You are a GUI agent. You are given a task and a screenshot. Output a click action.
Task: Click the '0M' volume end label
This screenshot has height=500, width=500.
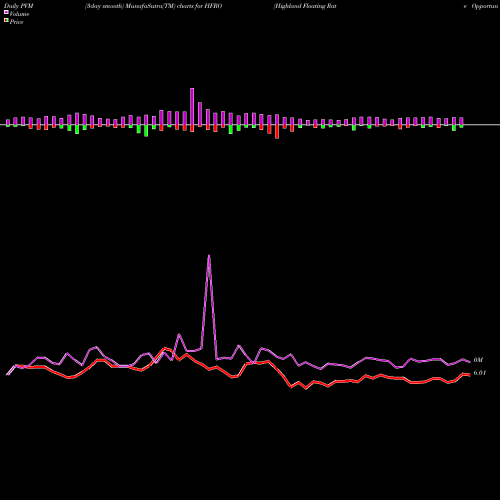pyautogui.click(x=478, y=360)
